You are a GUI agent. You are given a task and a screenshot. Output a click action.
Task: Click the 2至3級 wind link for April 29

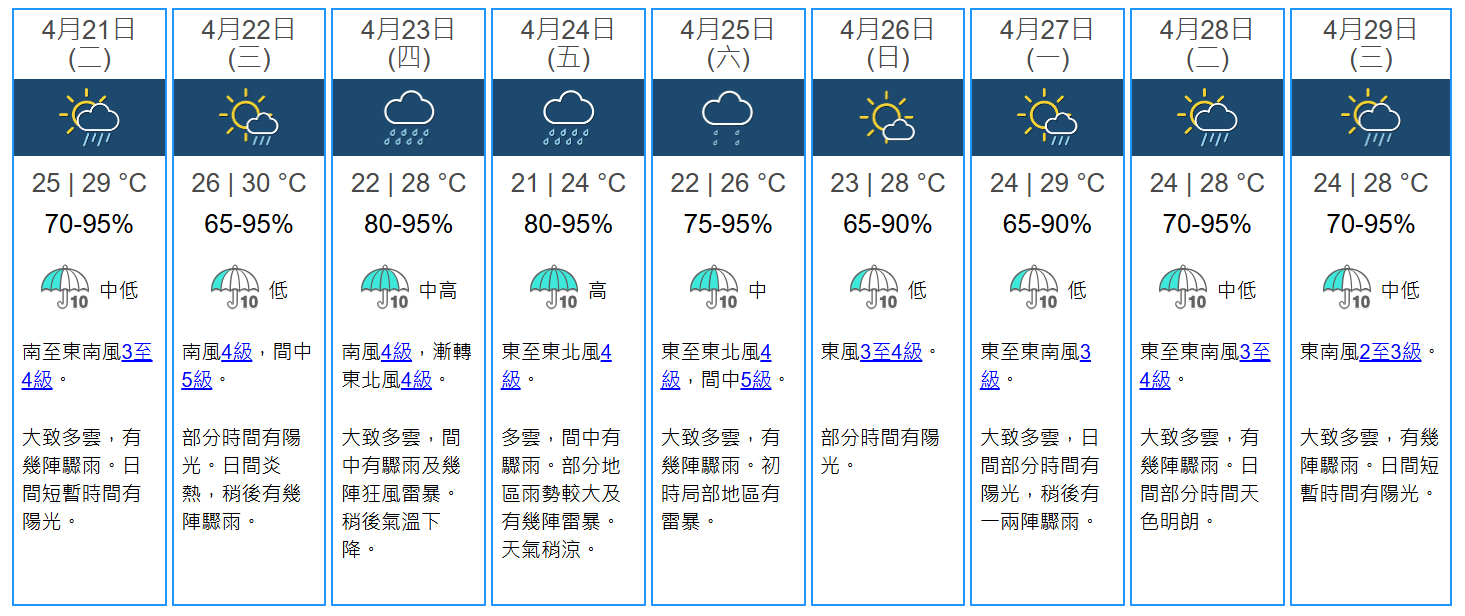point(1390,352)
